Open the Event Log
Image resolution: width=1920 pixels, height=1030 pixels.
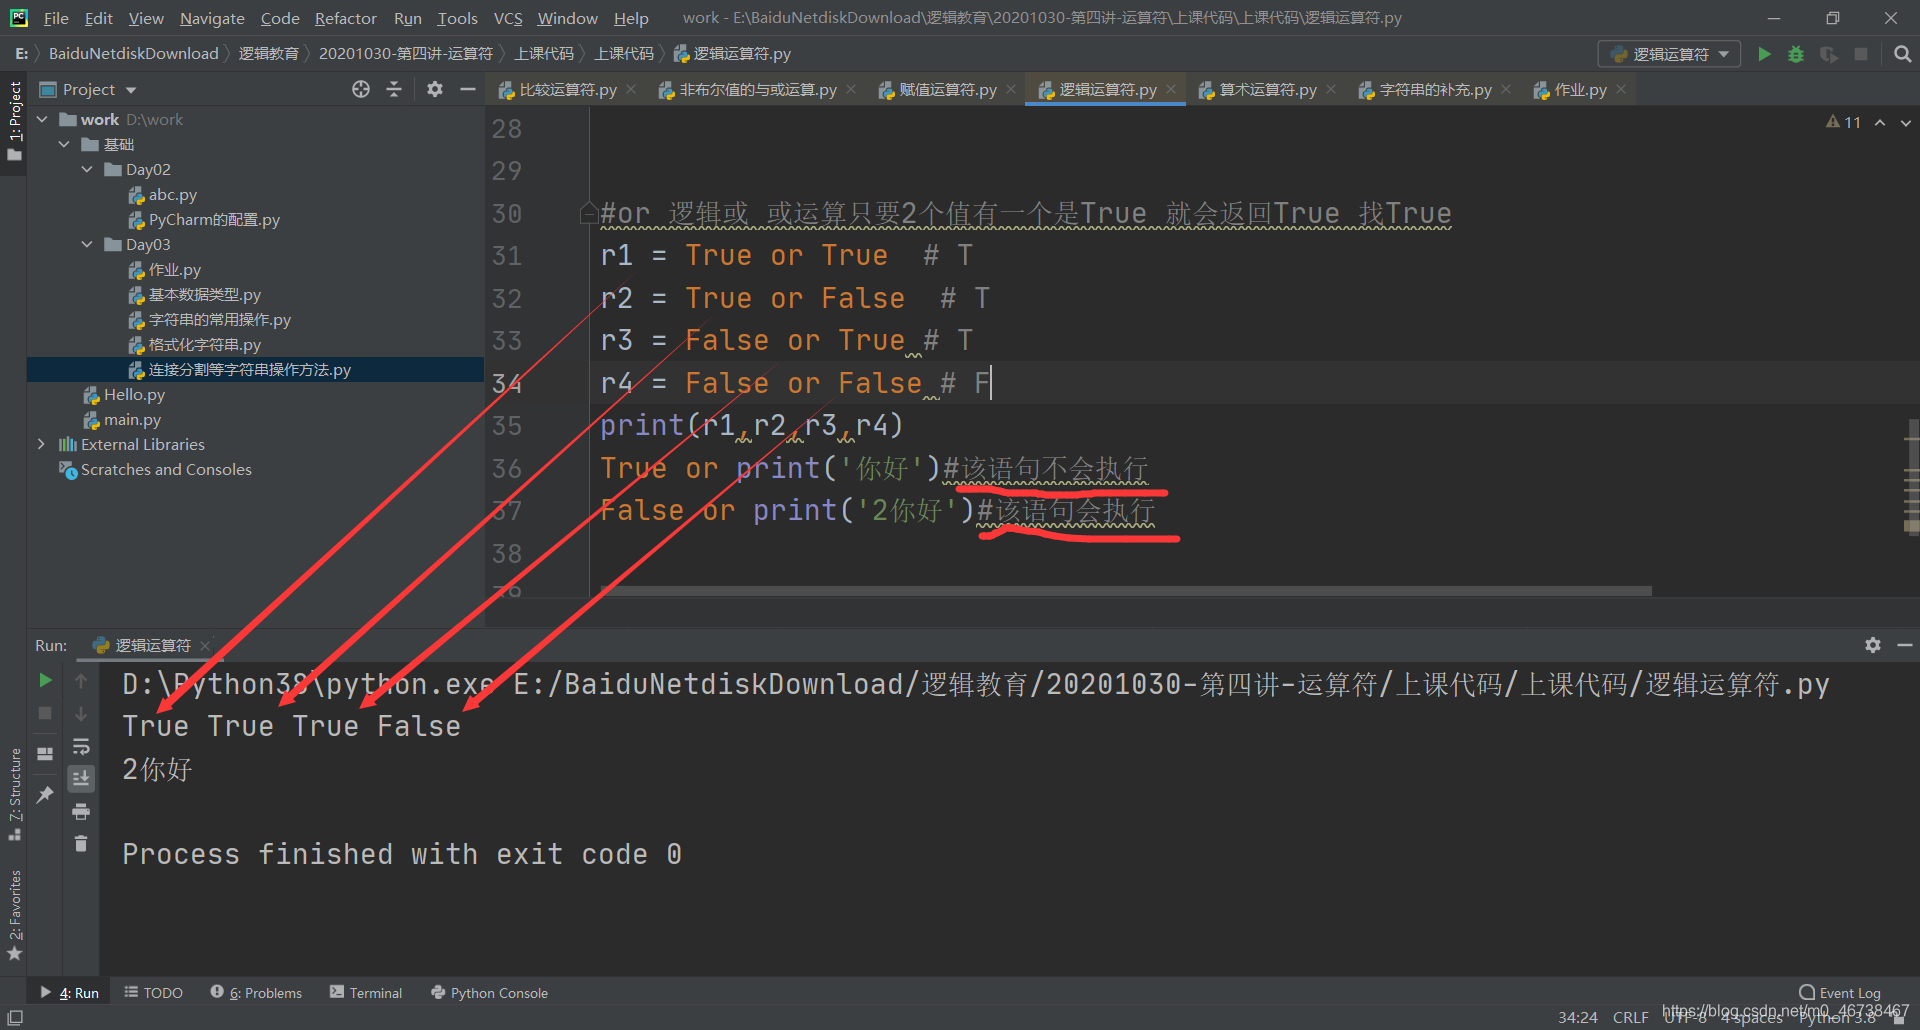click(1840, 993)
